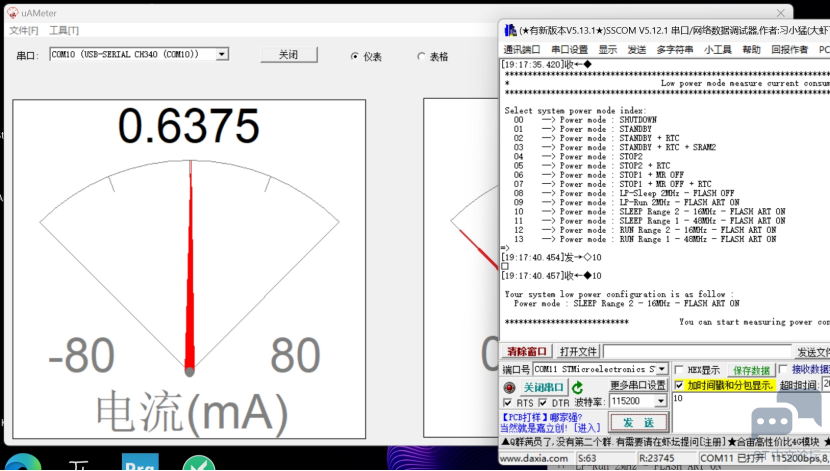
Task: Click the red port status indicator in SSCOM
Action: pos(509,387)
